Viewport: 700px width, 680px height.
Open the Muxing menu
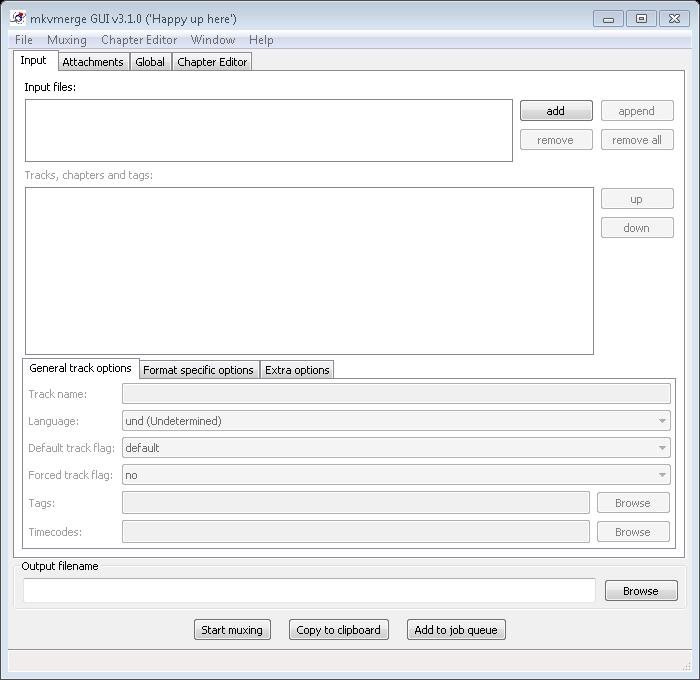pyautogui.click(x=67, y=40)
